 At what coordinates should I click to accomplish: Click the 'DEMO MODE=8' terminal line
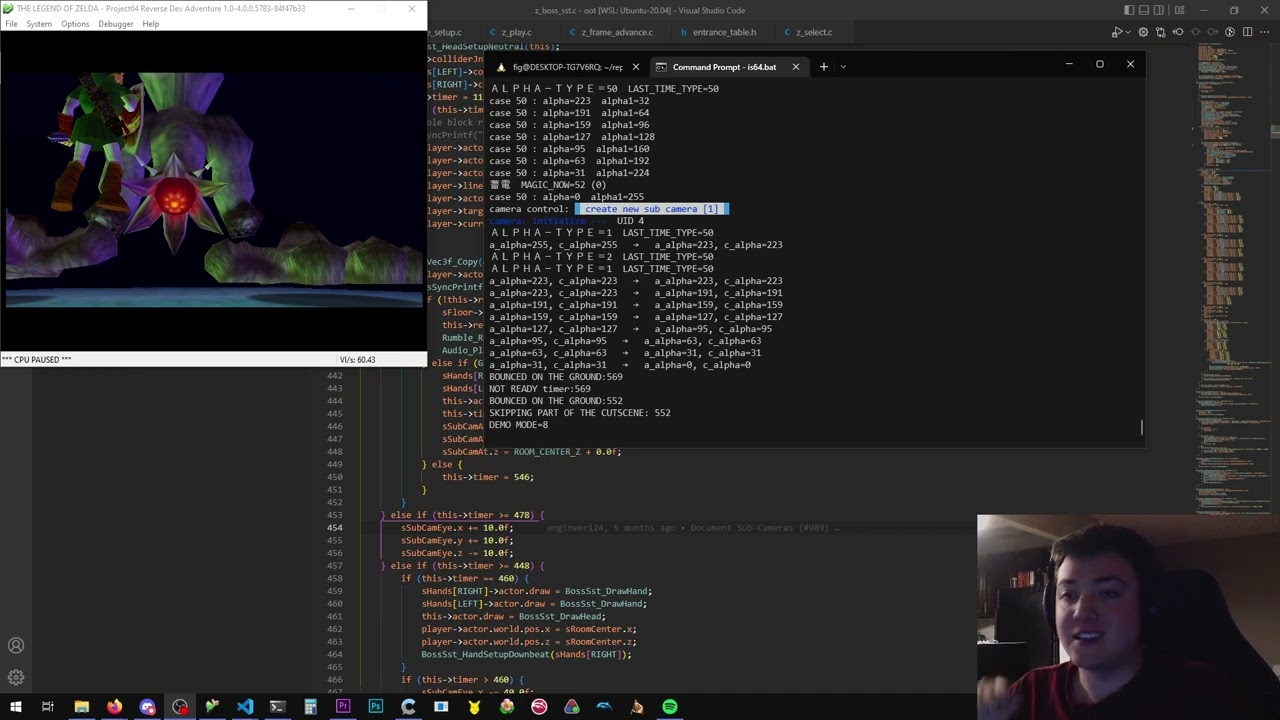(x=518, y=424)
